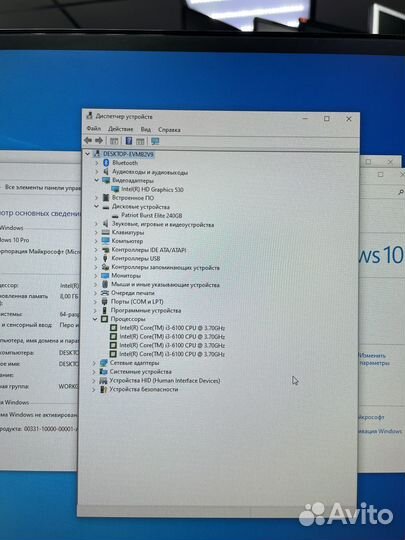Open the Вид menu
405x540 pixels.
pyautogui.click(x=146, y=129)
